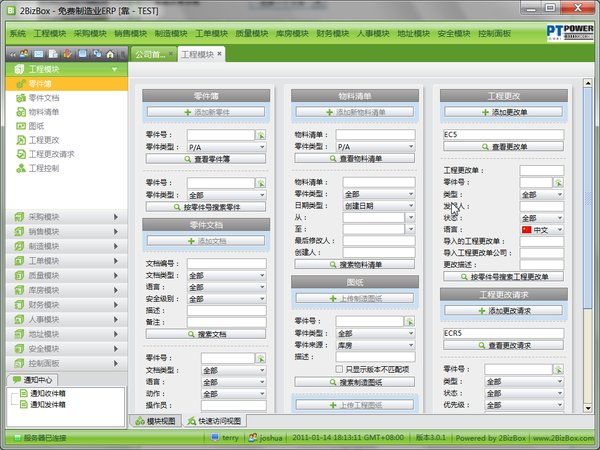Open the 系统 menu
The width and height of the screenshot is (600, 450).
(x=18, y=34)
